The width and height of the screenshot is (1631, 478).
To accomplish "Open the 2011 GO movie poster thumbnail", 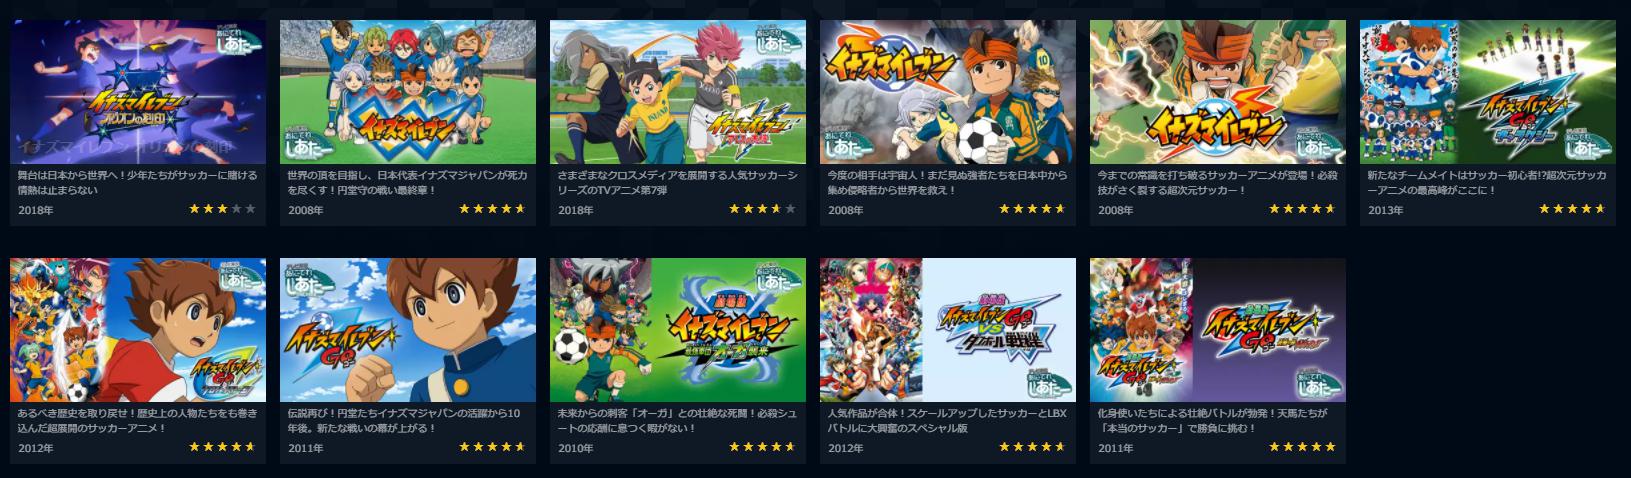I will [x=1218, y=330].
